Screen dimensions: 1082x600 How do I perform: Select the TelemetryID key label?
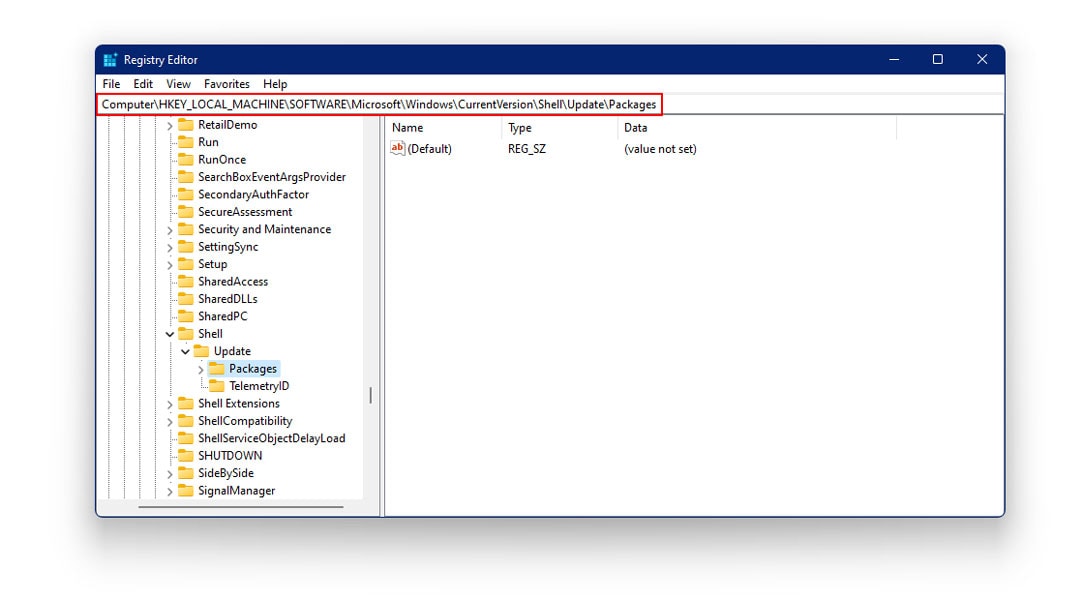coord(259,386)
